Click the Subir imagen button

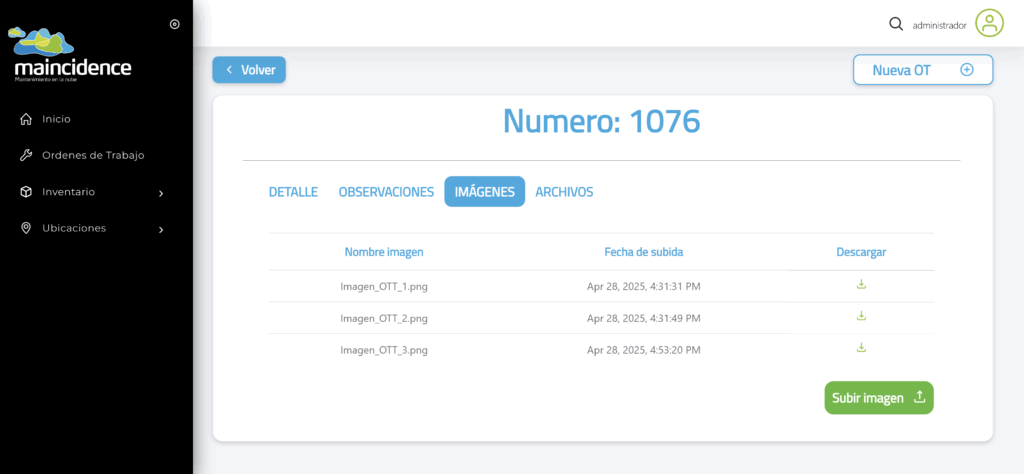point(878,398)
